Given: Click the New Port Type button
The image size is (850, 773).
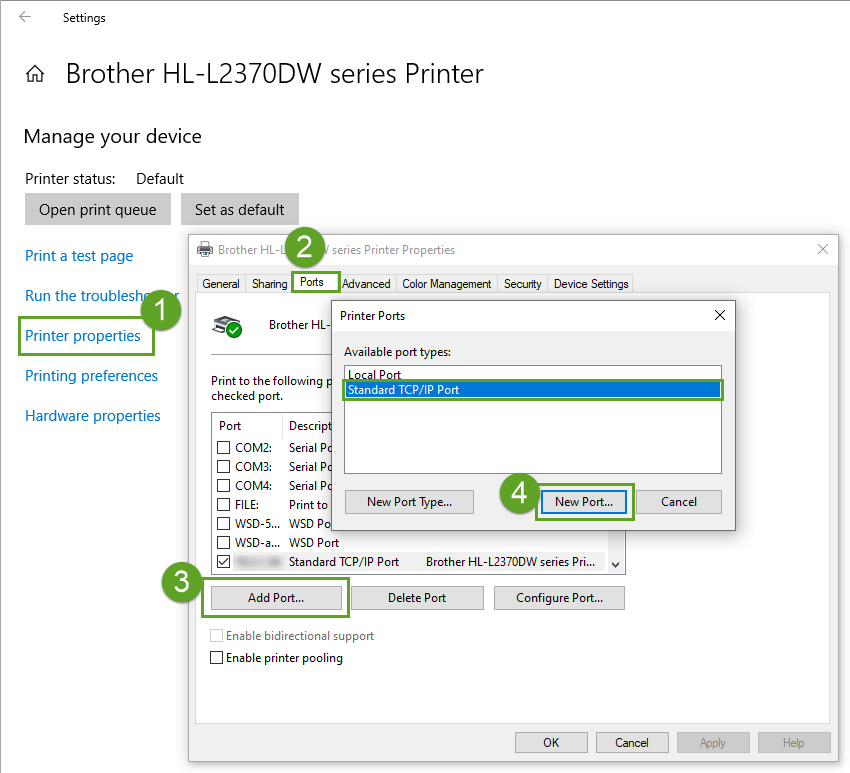Looking at the screenshot, I should pyautogui.click(x=409, y=501).
